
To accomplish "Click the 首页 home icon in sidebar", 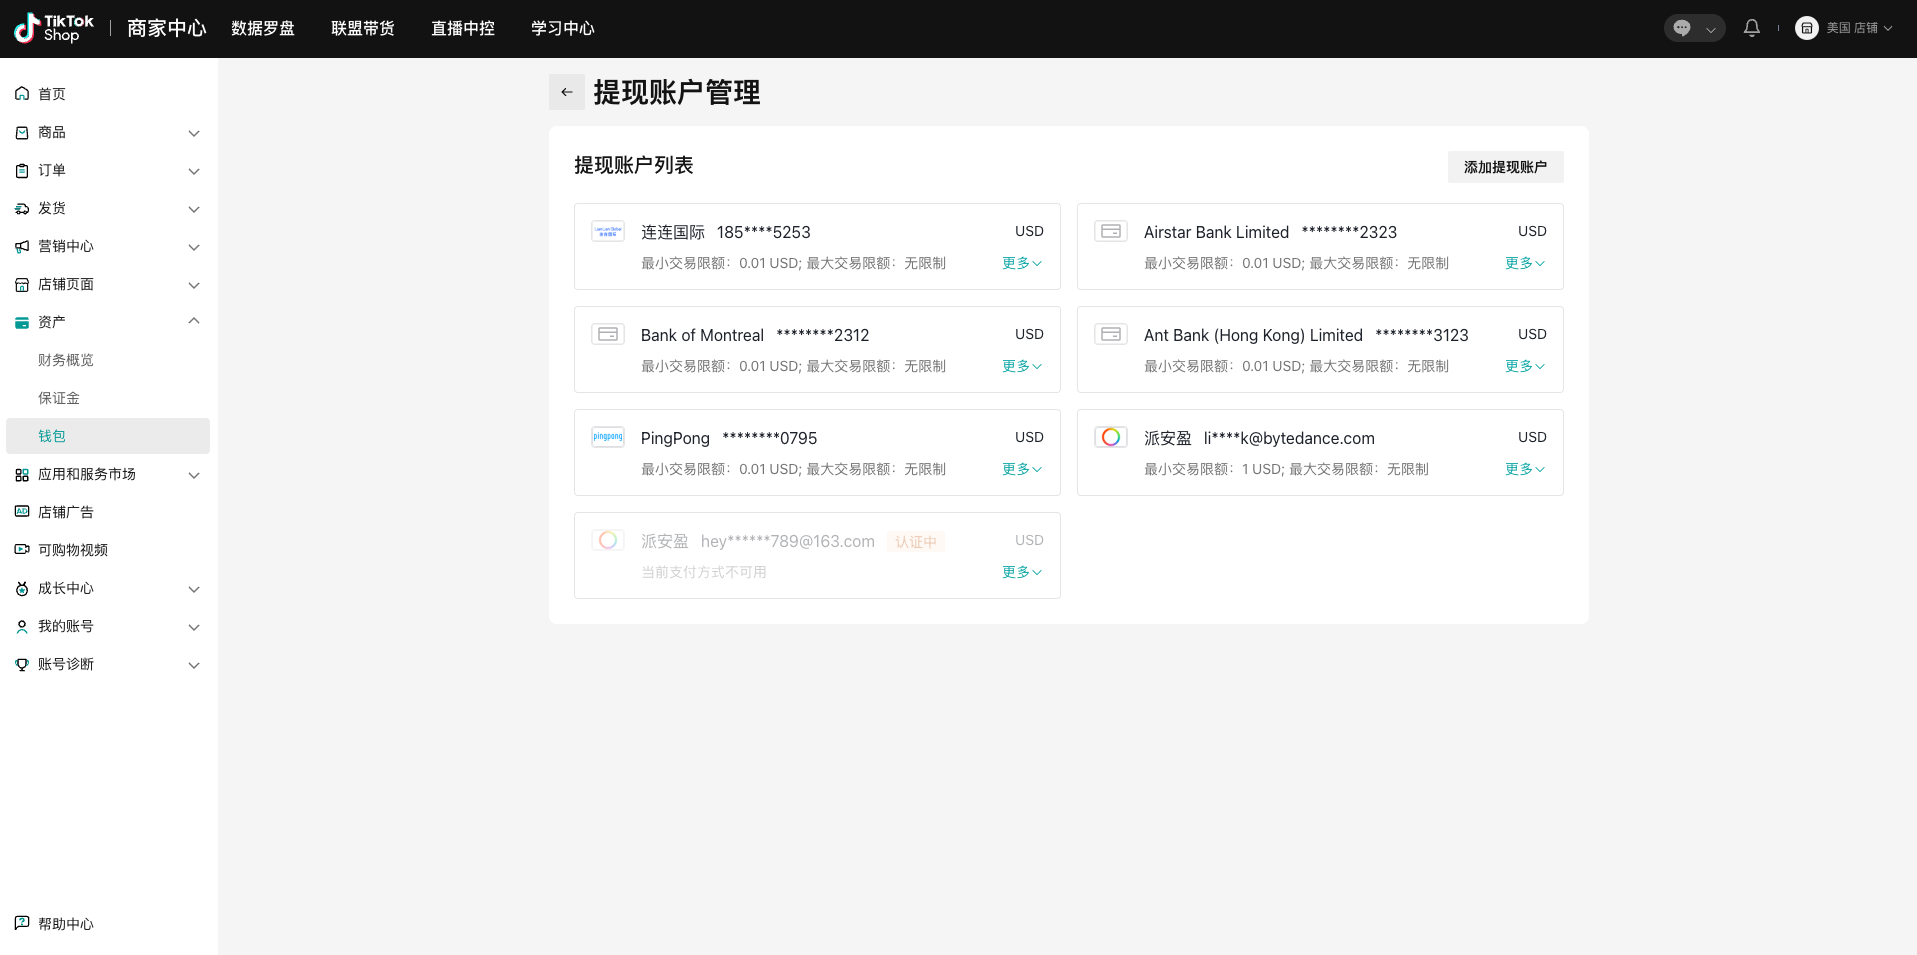I will pos(22,94).
